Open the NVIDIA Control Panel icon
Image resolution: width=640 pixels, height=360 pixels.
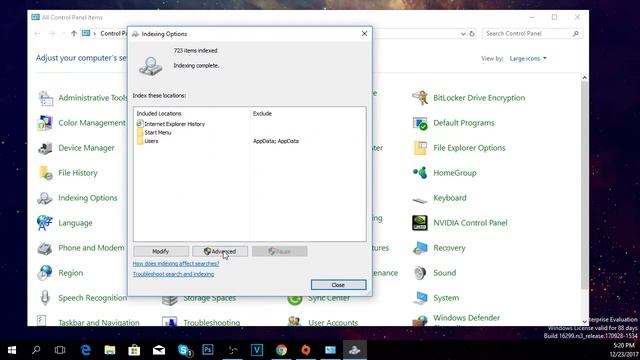[x=420, y=223]
